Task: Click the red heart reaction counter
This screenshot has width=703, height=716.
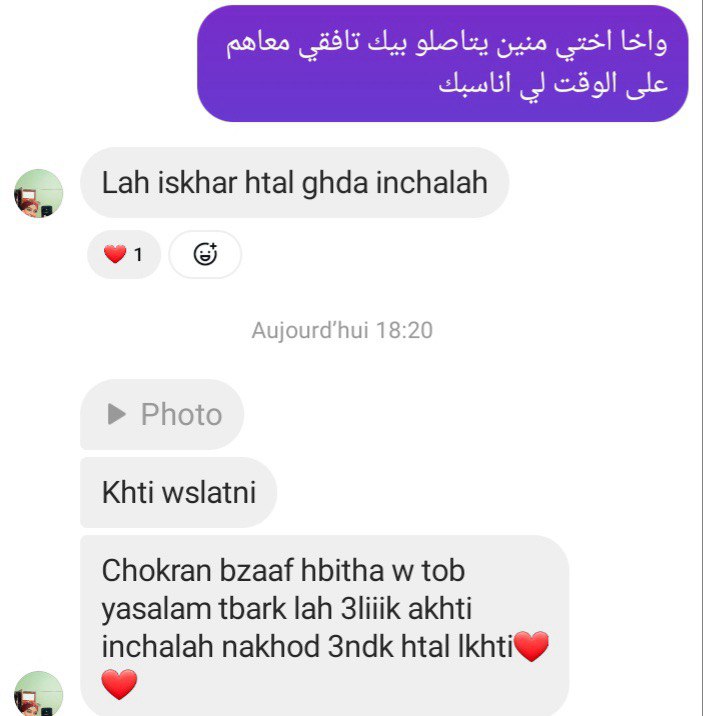Action: [124, 254]
